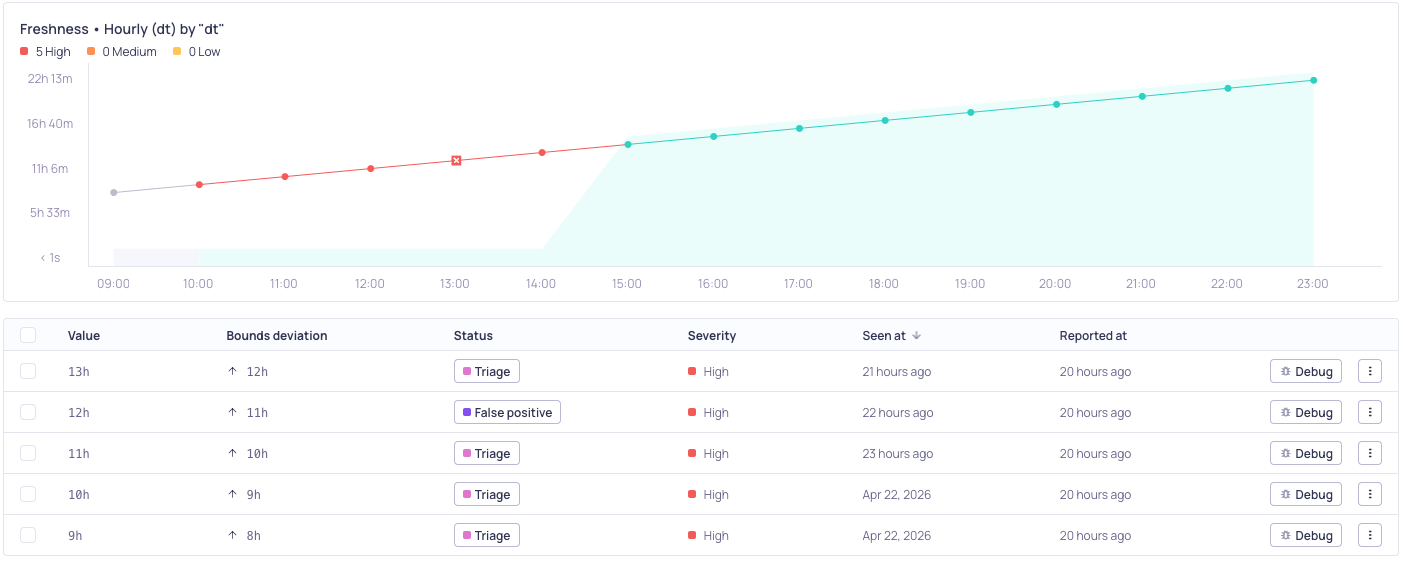Click the teal data point at 18:00

885,120
